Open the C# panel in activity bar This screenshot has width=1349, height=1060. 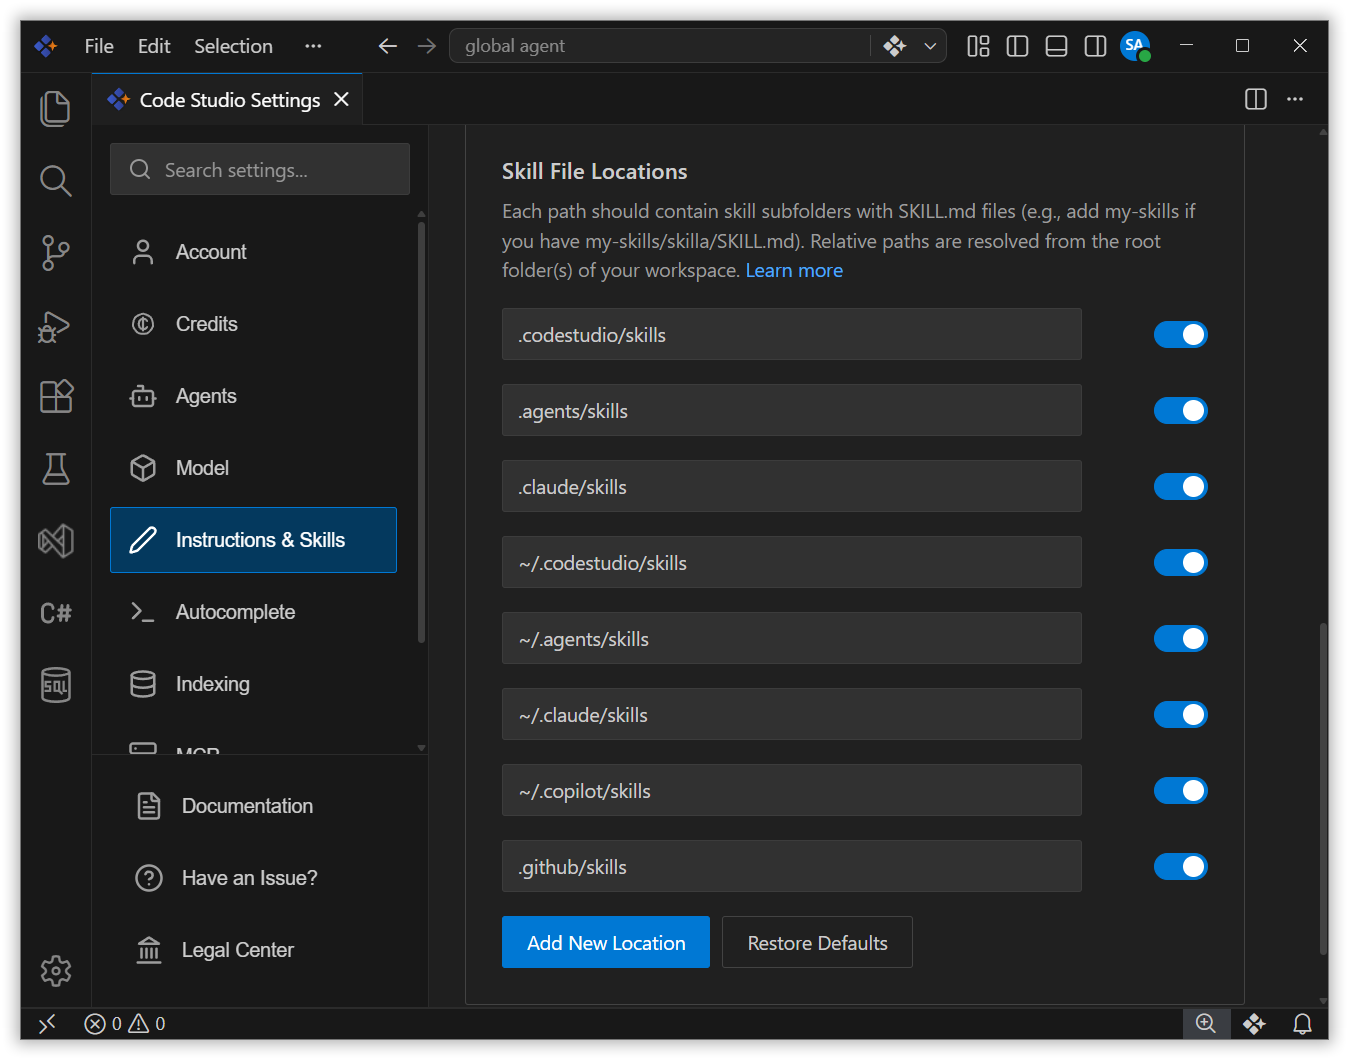click(x=56, y=613)
